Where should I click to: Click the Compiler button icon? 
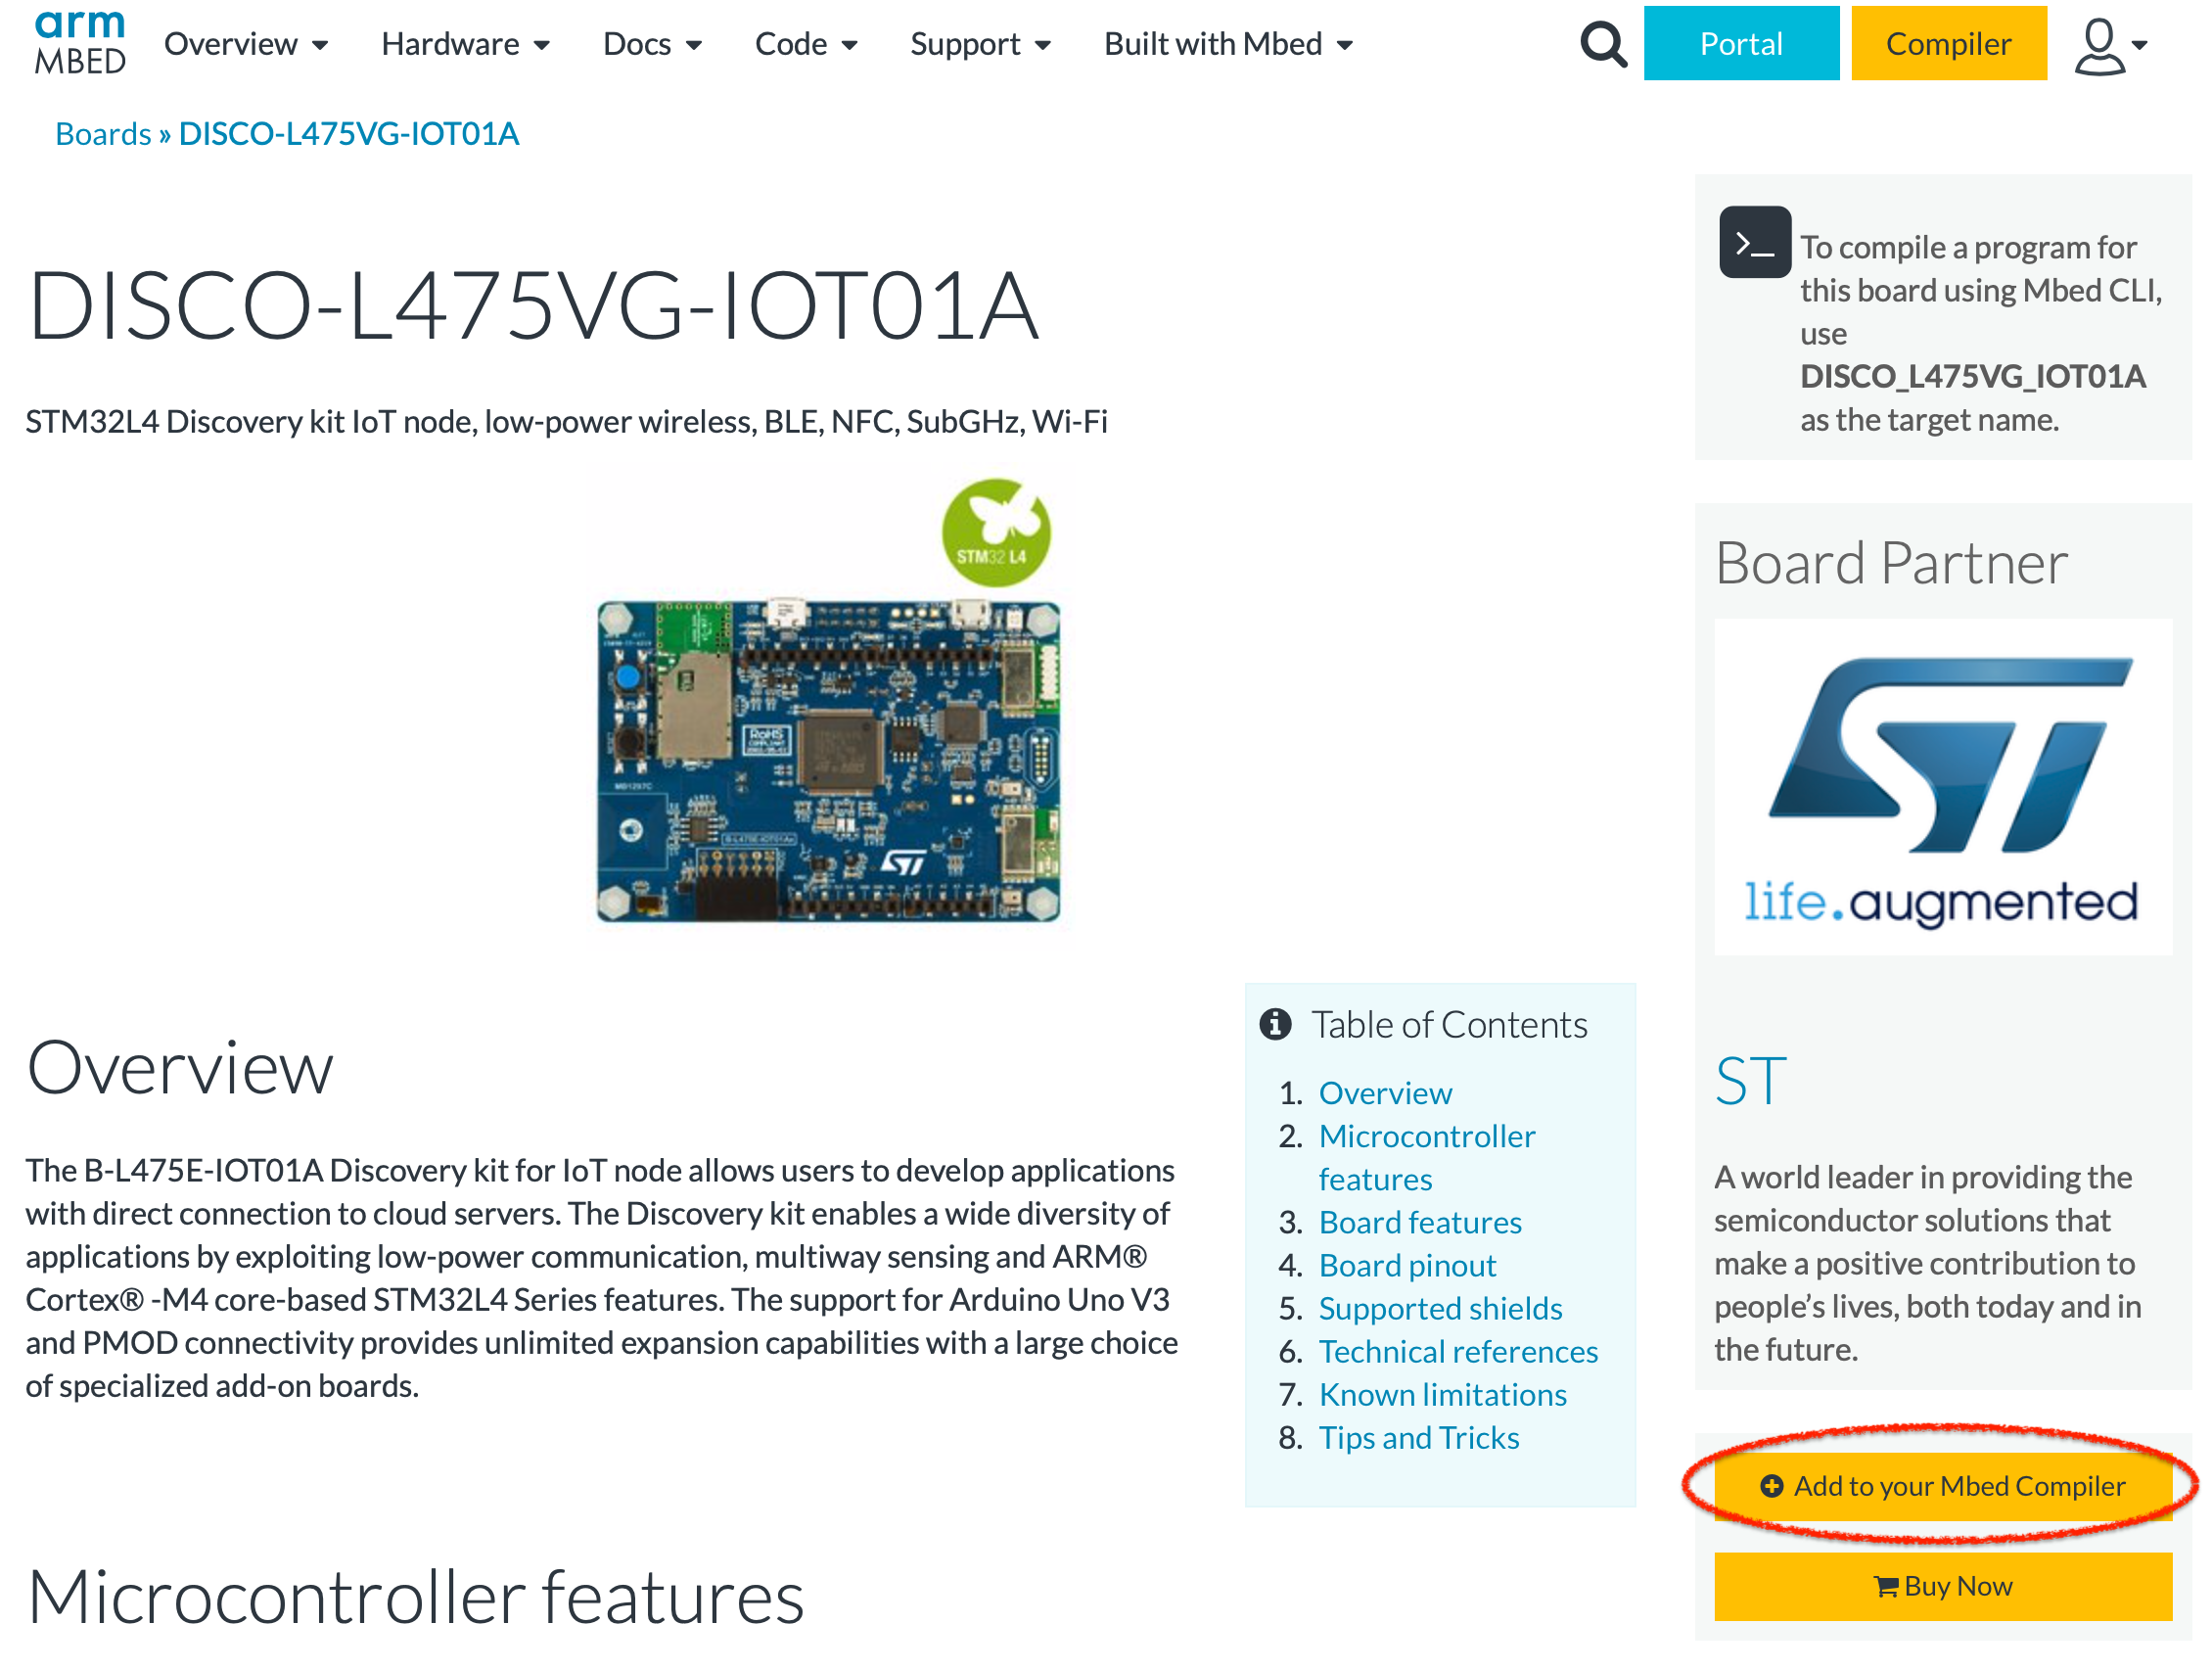(x=1947, y=42)
